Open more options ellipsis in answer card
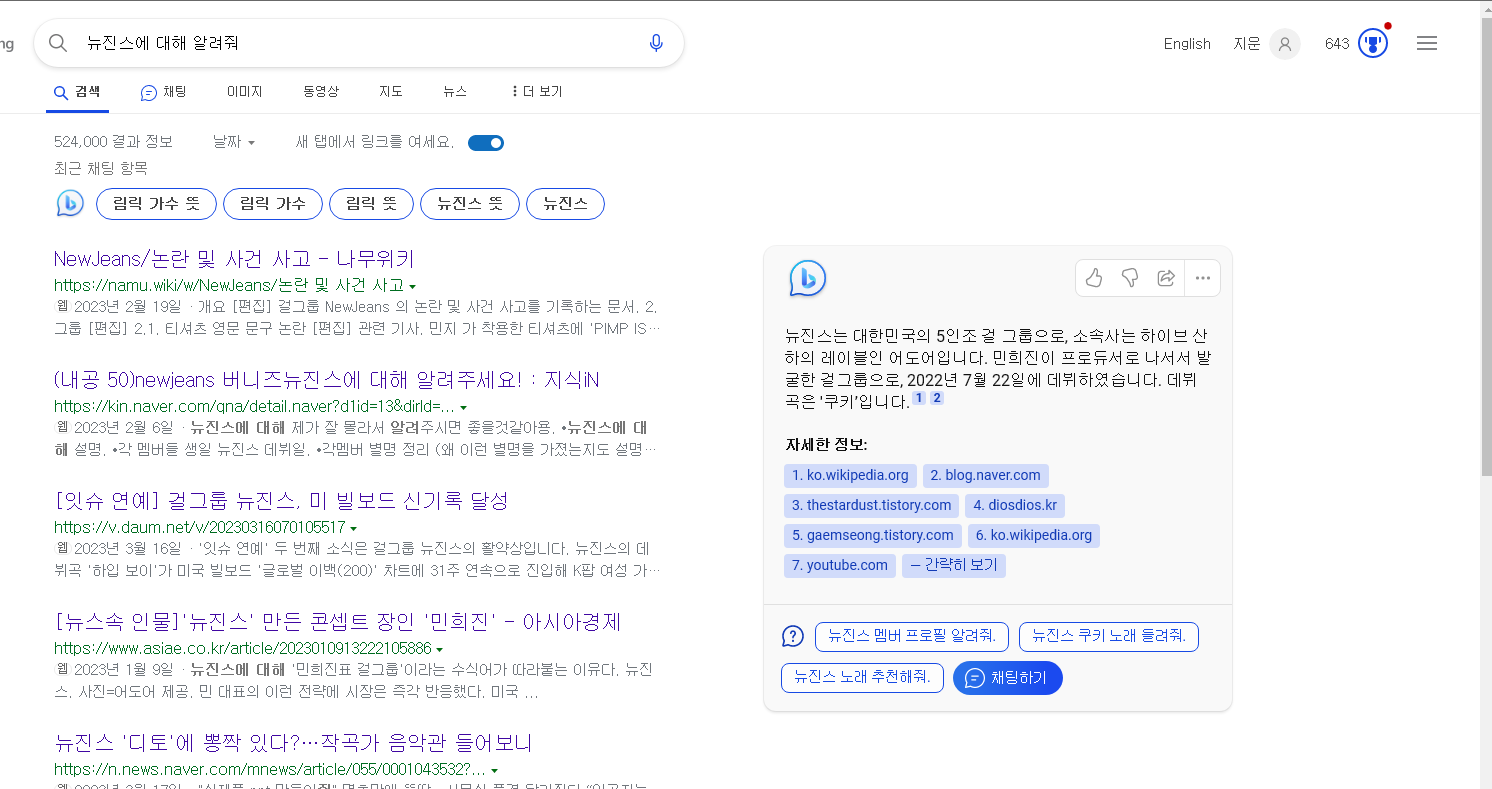 [x=1203, y=278]
